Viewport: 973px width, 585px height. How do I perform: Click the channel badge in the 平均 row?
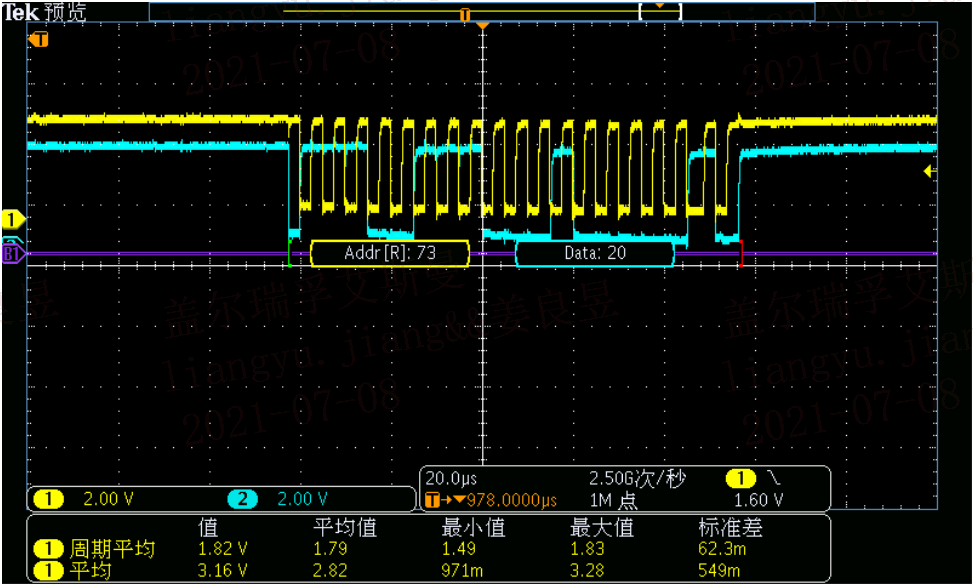coord(48,570)
